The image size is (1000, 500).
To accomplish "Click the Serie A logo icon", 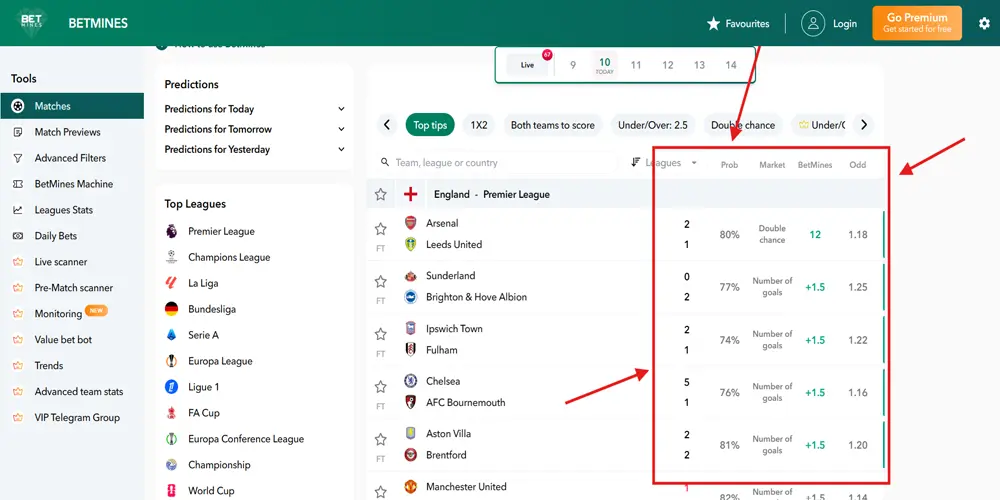I will [x=172, y=335].
